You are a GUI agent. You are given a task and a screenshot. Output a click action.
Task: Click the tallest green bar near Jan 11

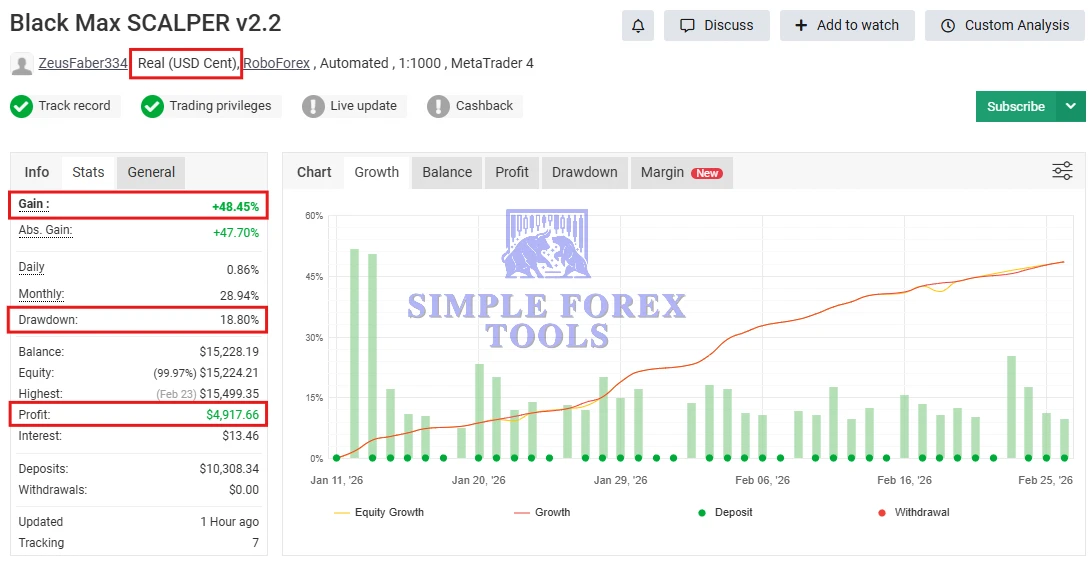click(x=354, y=353)
